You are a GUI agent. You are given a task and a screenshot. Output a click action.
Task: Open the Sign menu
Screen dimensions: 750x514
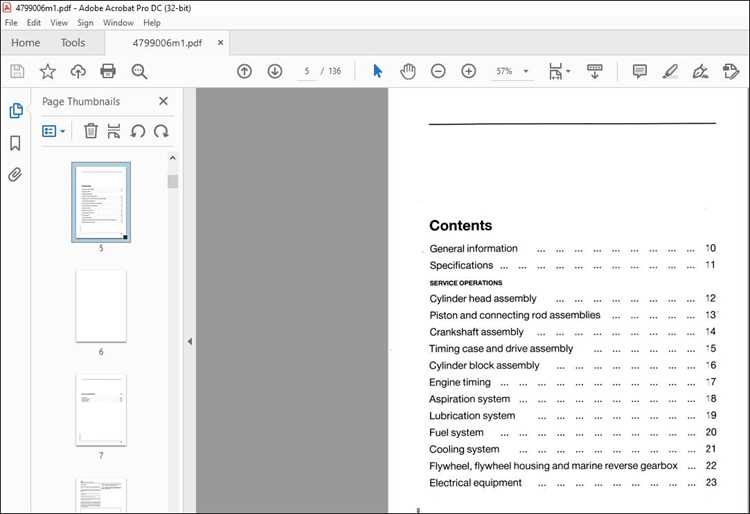pyautogui.click(x=85, y=22)
